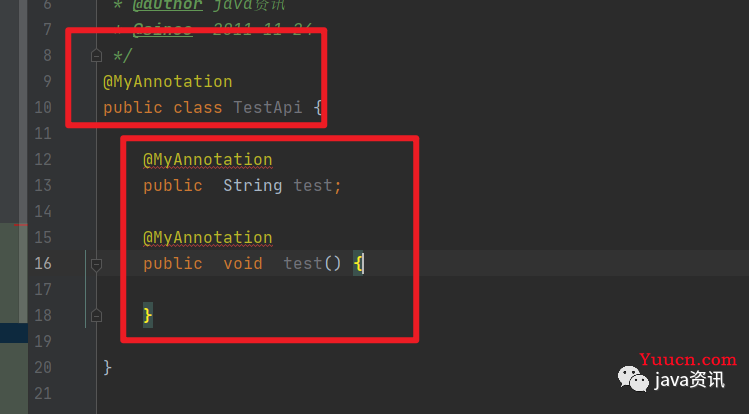
Task: Click the WeChat logo icon in watermark
Action: click(x=633, y=379)
